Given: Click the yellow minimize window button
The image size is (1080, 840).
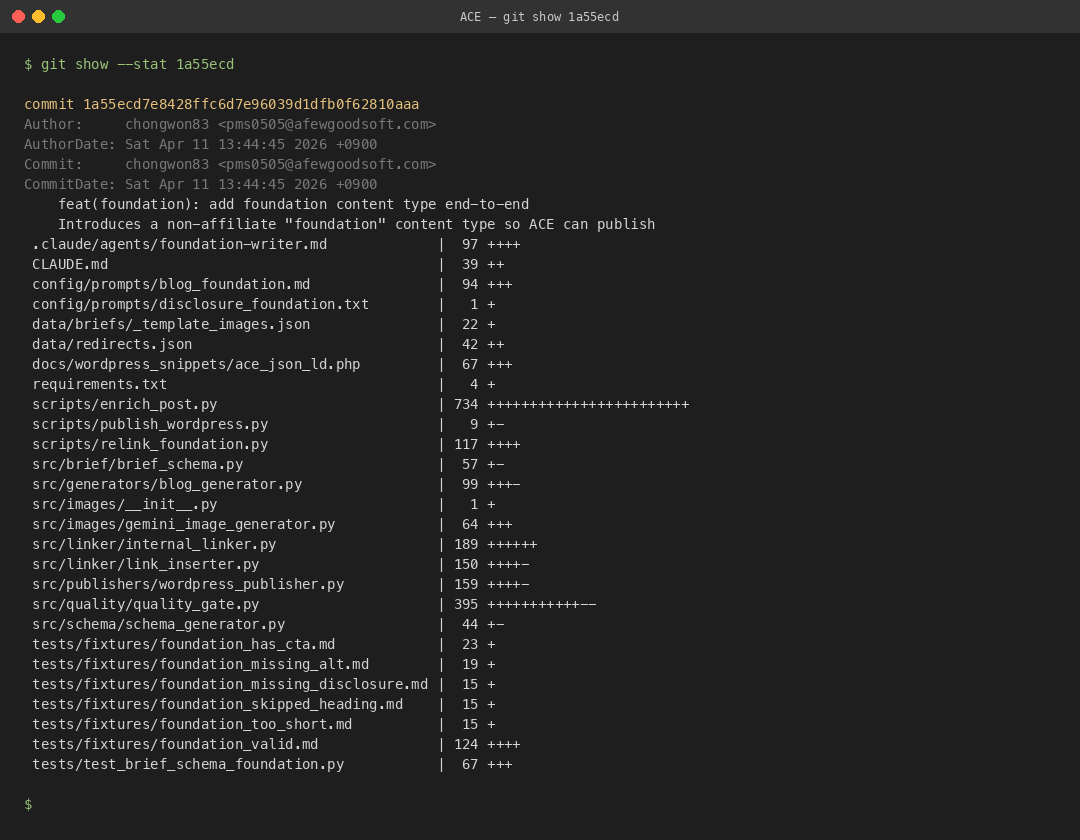Looking at the screenshot, I should tap(38, 16).
